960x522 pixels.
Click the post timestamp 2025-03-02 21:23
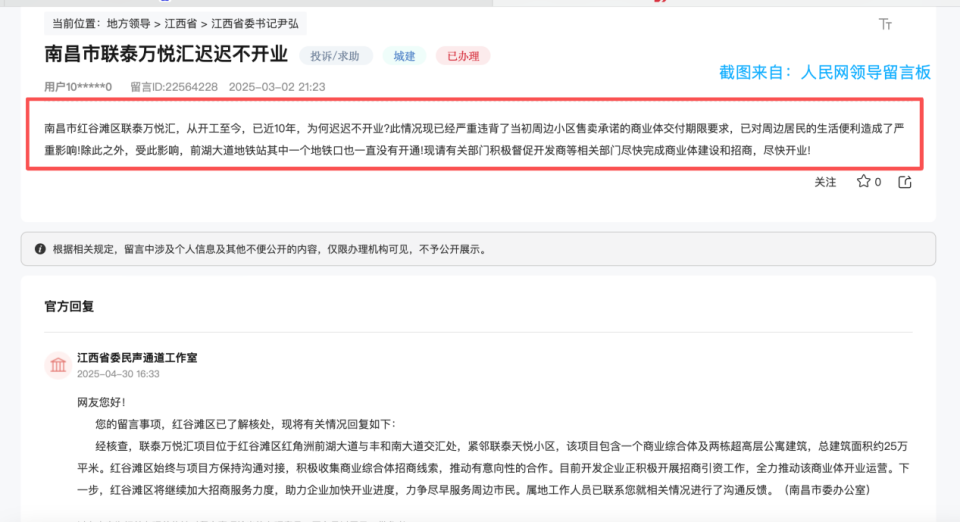click(277, 87)
